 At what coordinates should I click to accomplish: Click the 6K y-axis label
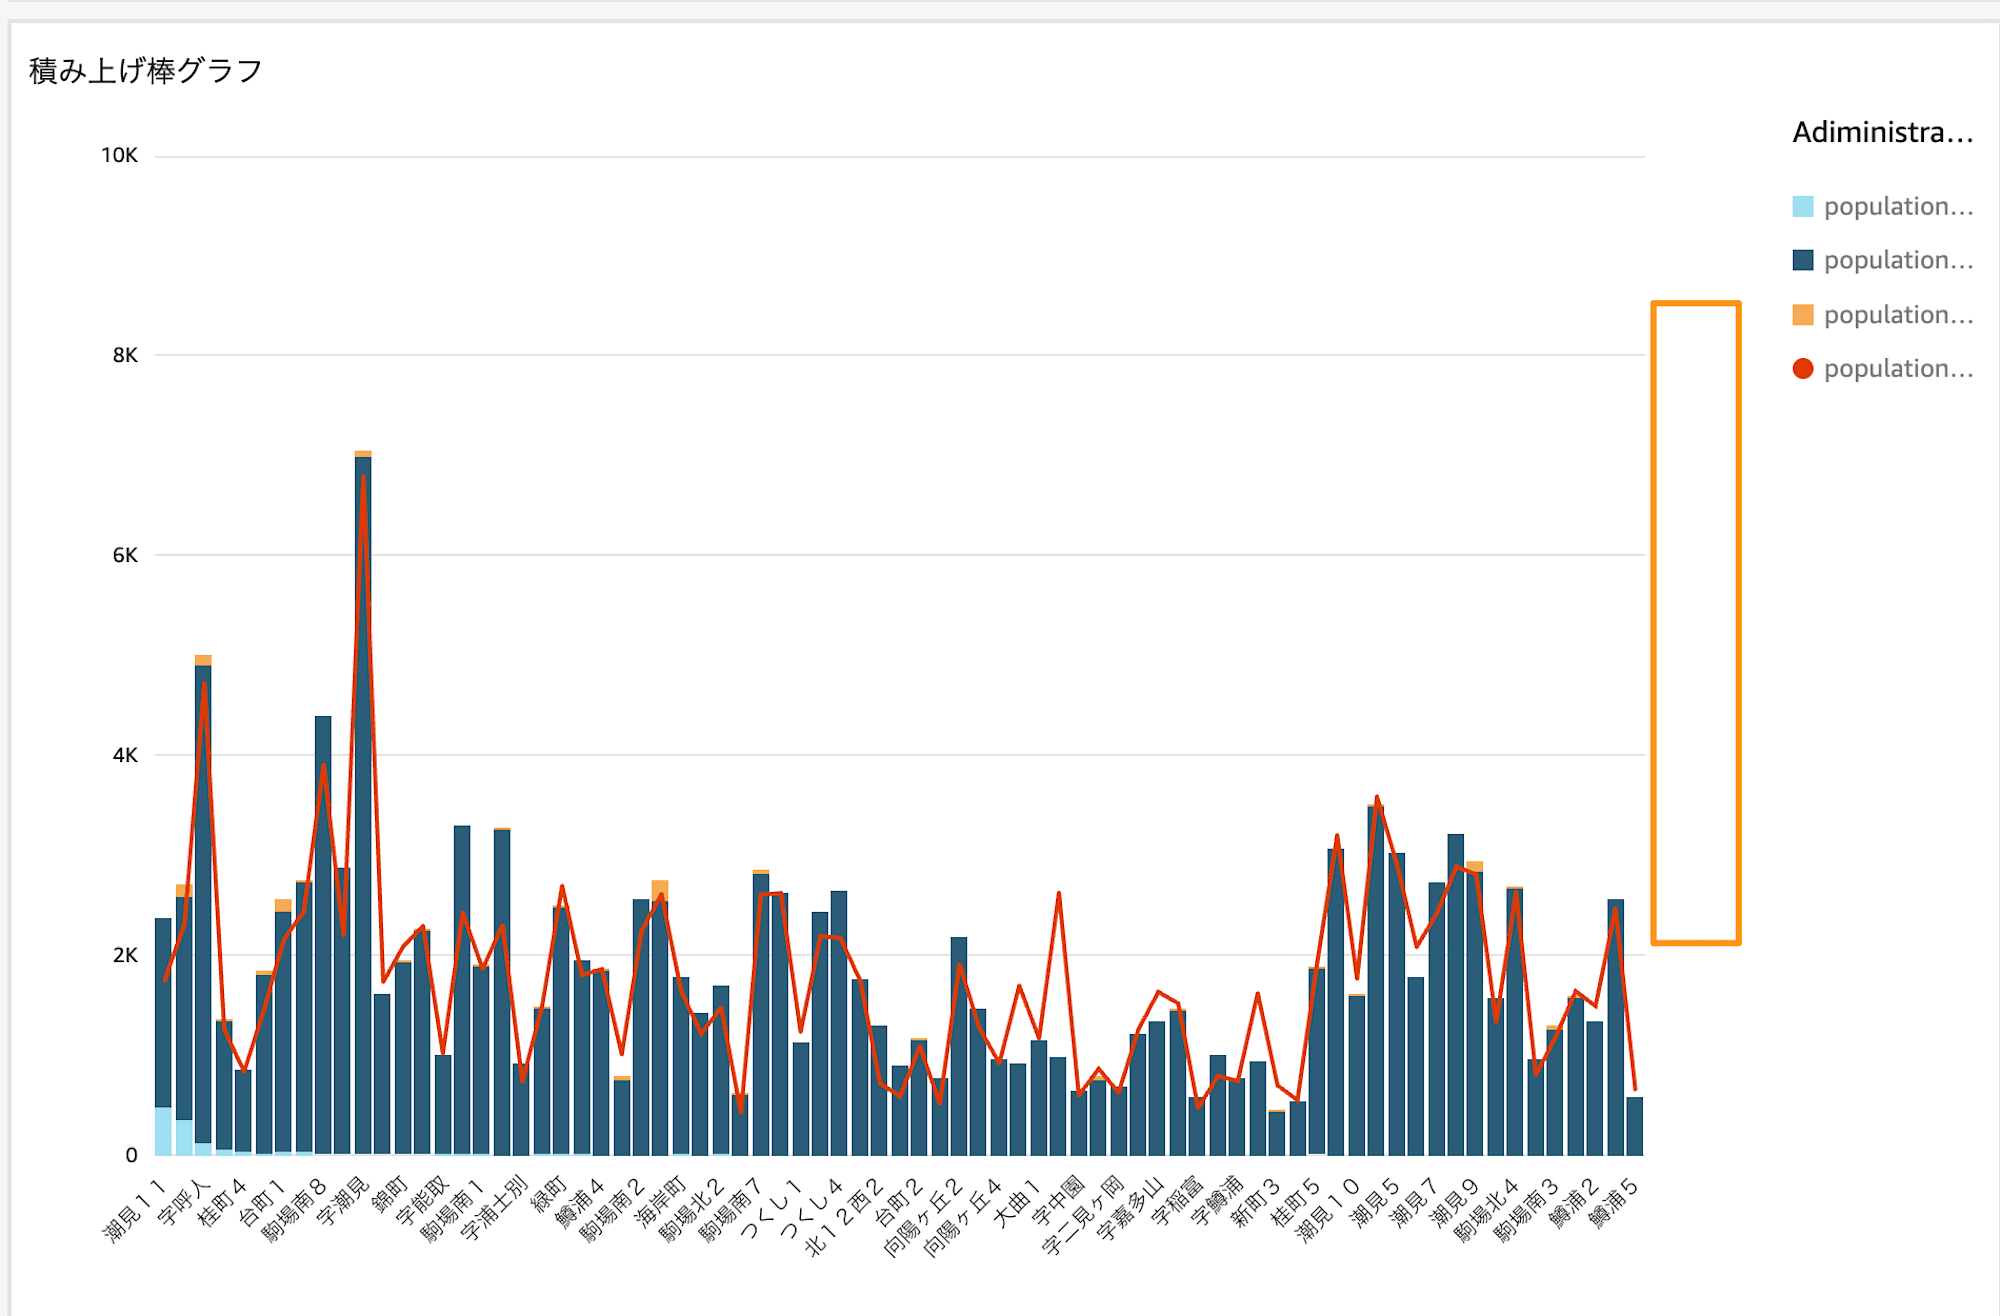[125, 555]
